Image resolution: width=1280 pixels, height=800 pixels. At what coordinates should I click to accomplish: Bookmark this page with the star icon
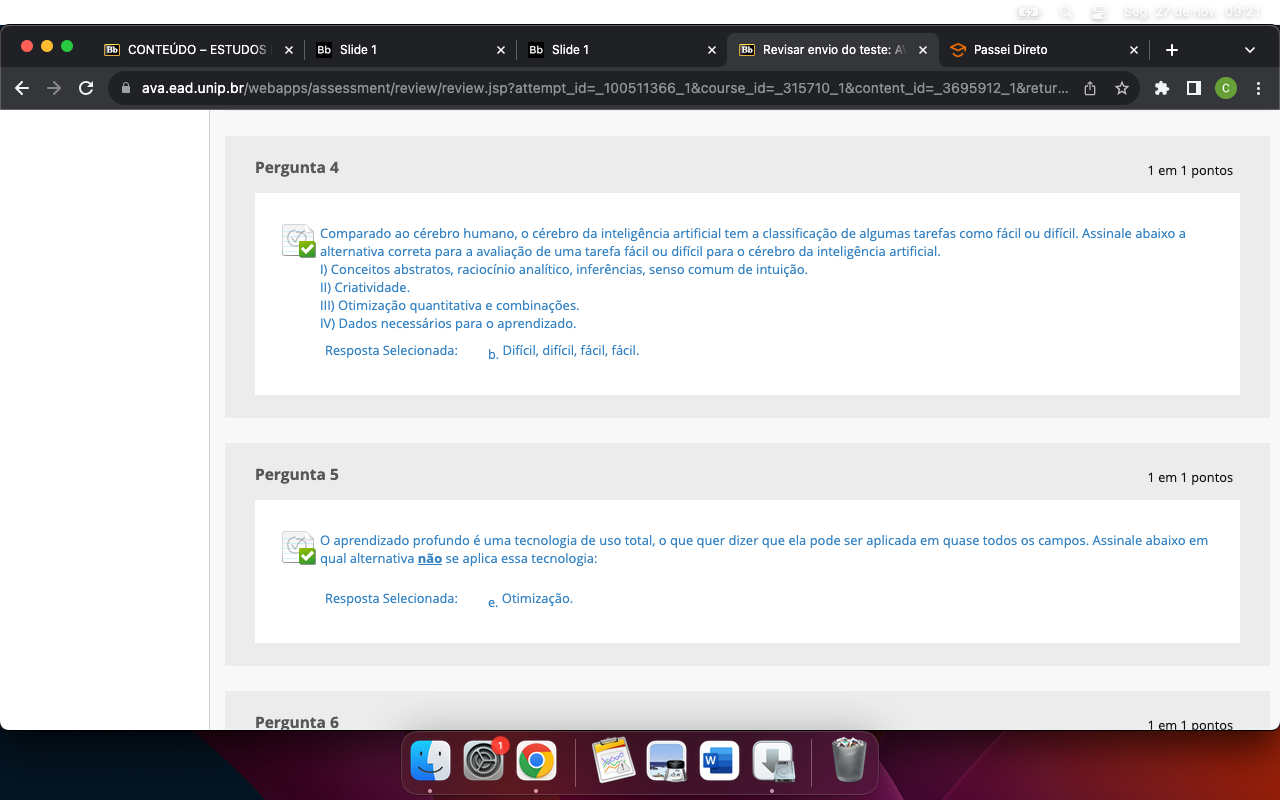coord(1122,88)
